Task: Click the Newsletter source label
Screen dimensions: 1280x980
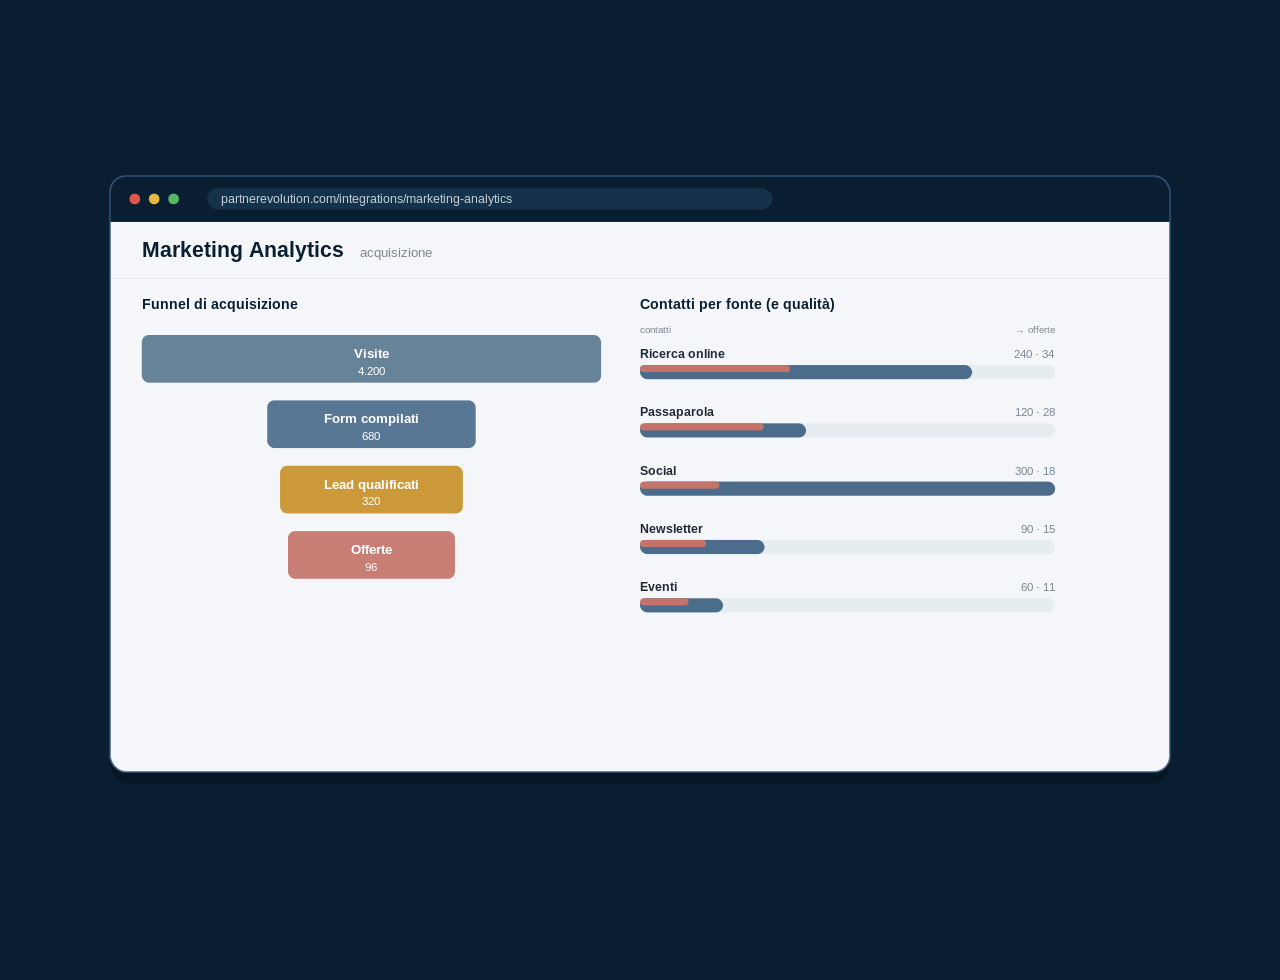Action: coord(671,529)
